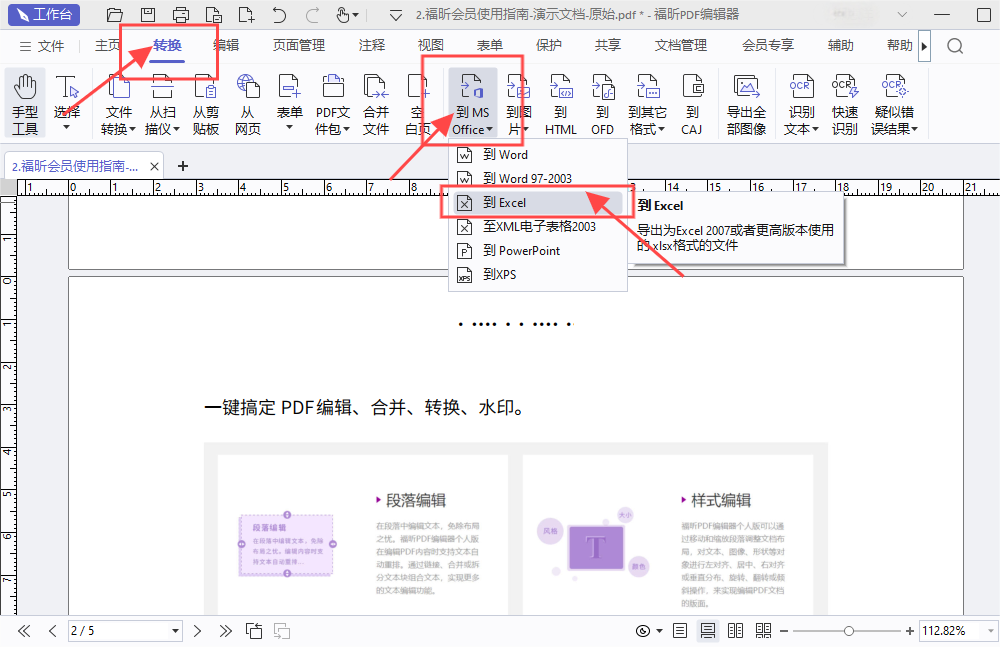Click the search magnifier icon
The image size is (1000, 647).
[x=955, y=46]
